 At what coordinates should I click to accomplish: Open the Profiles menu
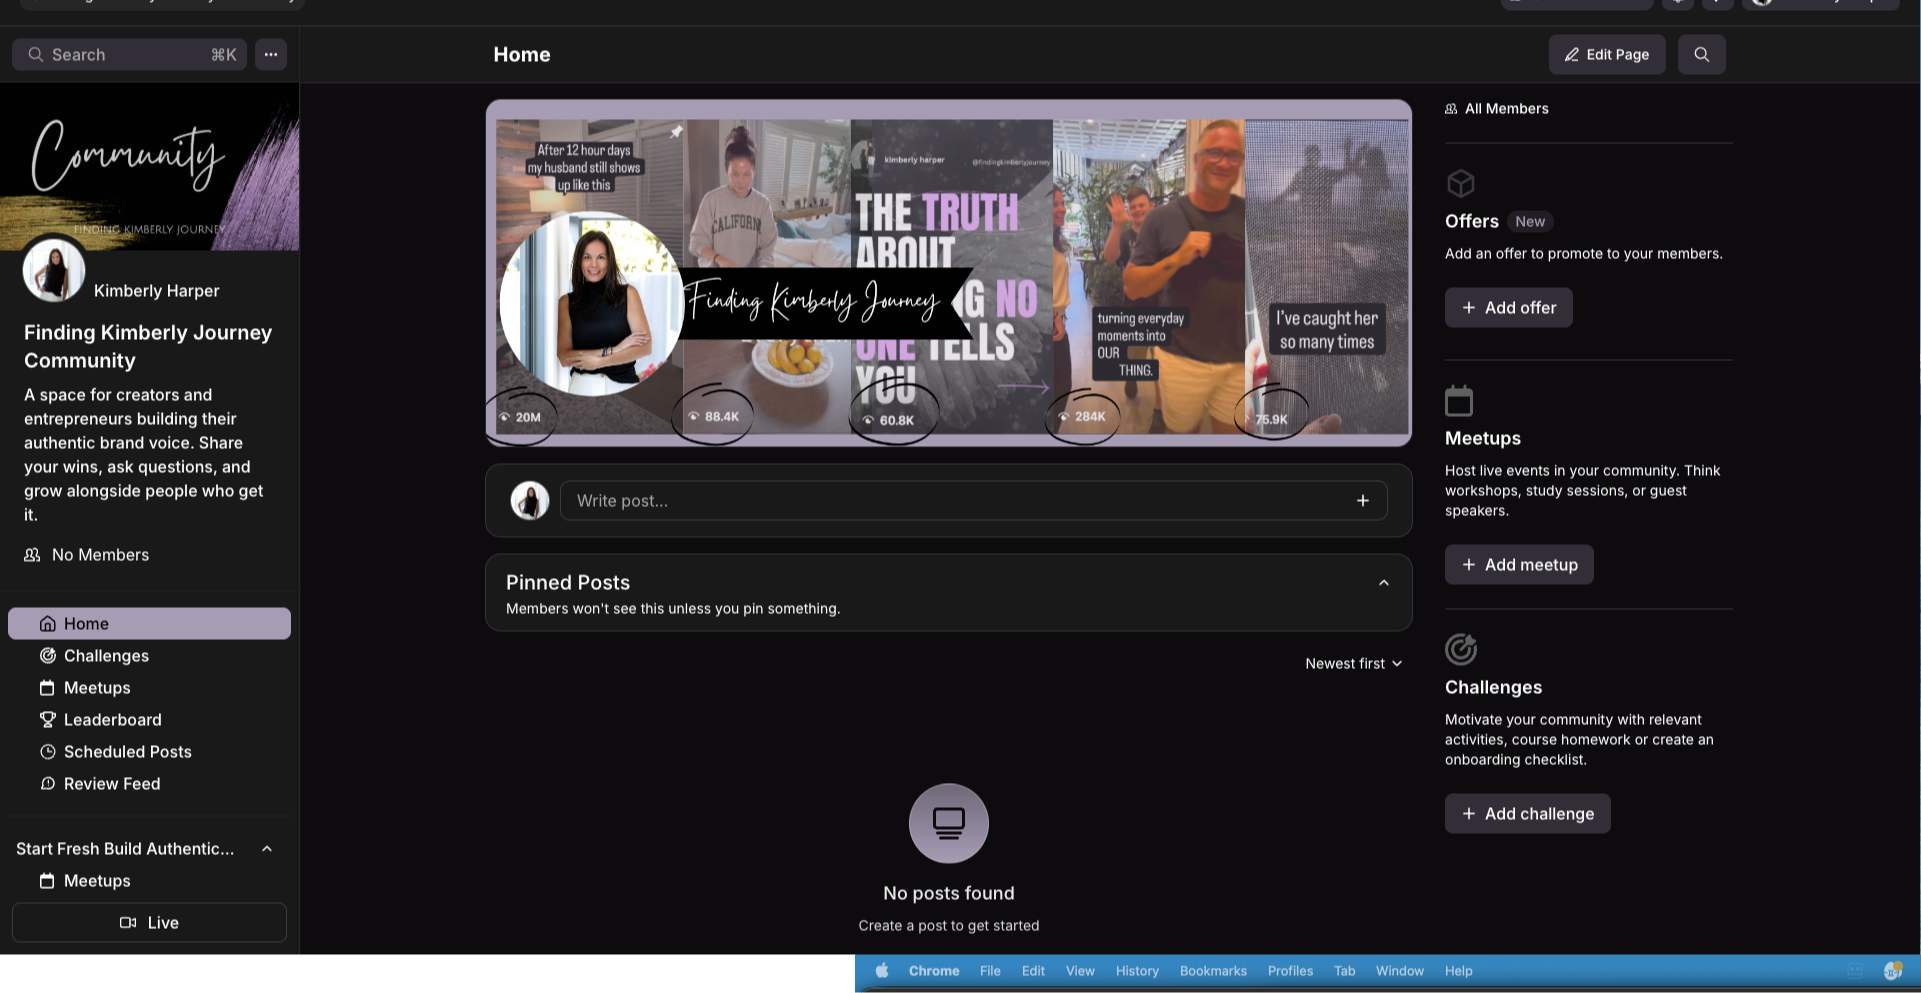point(1290,971)
